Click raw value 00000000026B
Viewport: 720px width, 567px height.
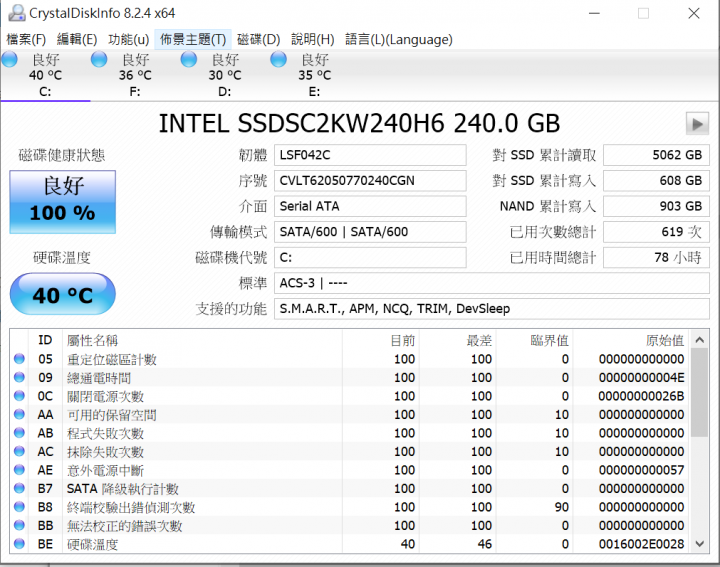641,396
